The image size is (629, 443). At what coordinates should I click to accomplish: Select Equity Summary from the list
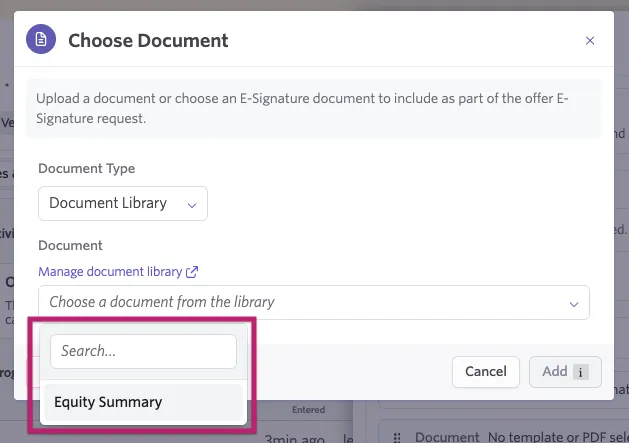tap(144, 402)
